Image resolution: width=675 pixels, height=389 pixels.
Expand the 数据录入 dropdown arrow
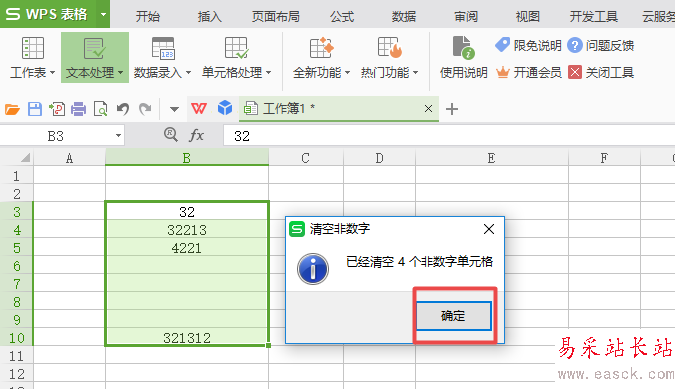click(x=188, y=73)
